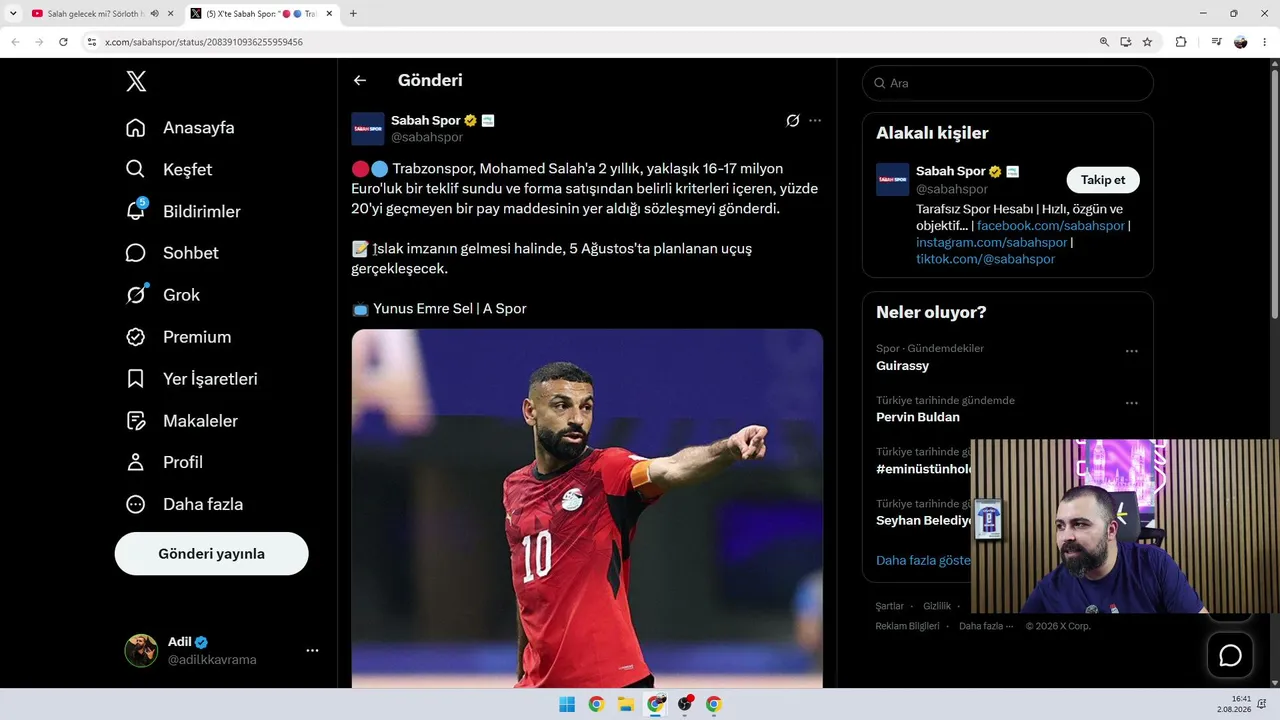This screenshot has height=720, width=1280.
Task: Open facebook.com/sabahspor link
Action: [x=1051, y=226]
